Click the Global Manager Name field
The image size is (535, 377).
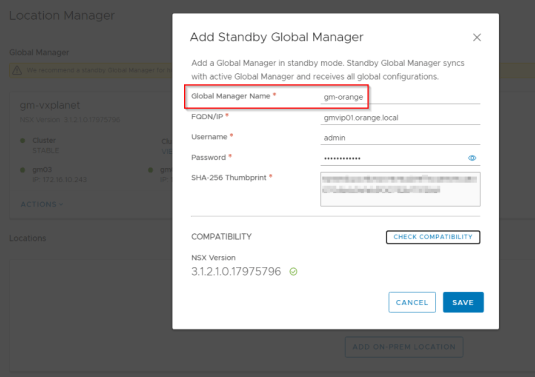tap(400, 97)
